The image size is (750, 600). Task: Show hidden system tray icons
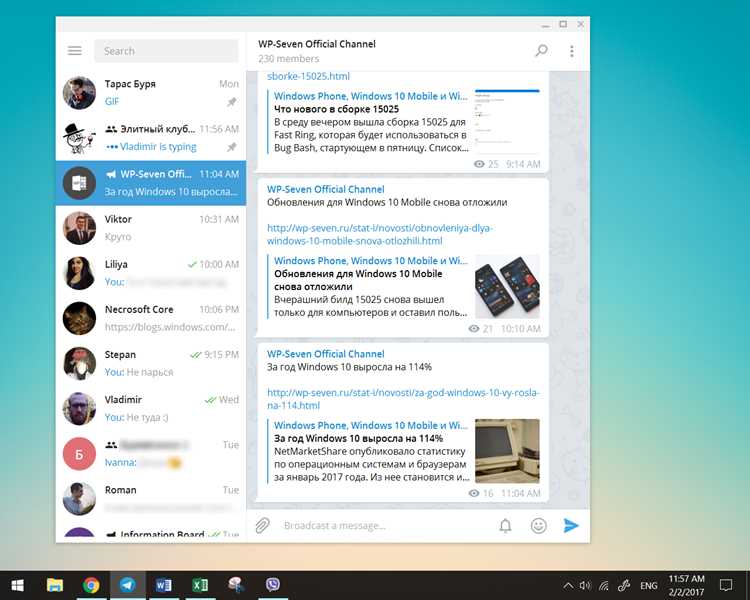point(567,586)
